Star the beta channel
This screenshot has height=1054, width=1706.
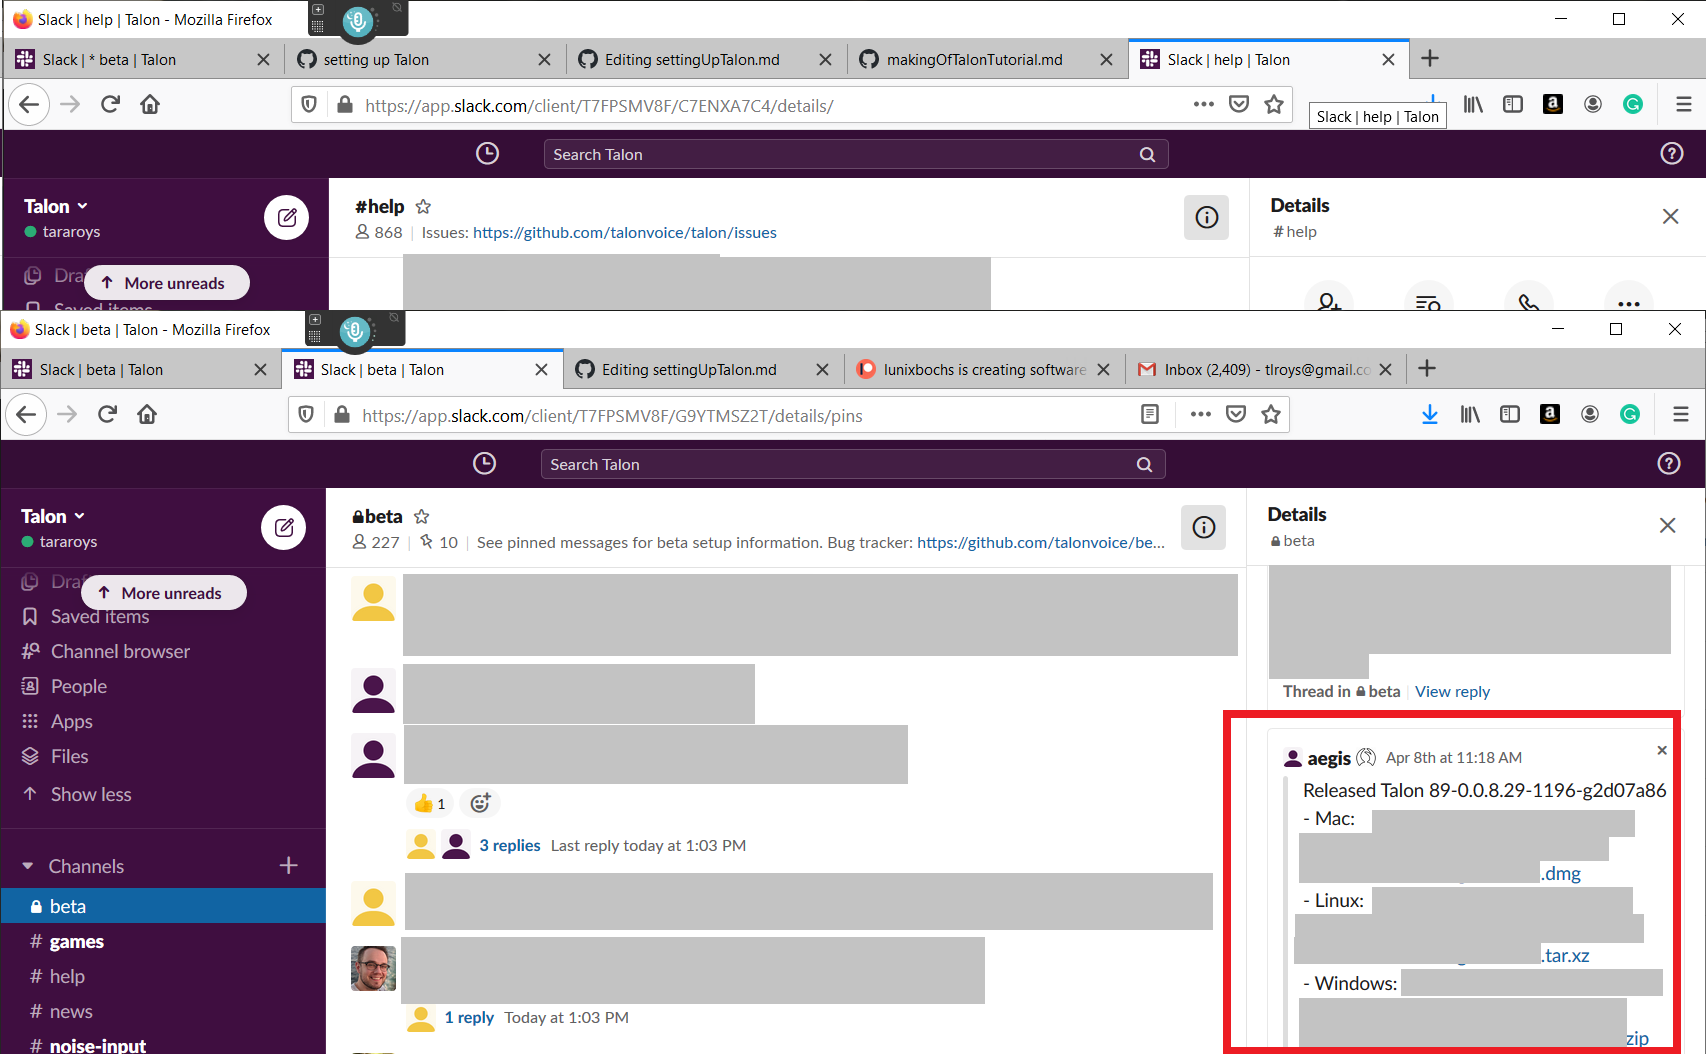tap(421, 516)
